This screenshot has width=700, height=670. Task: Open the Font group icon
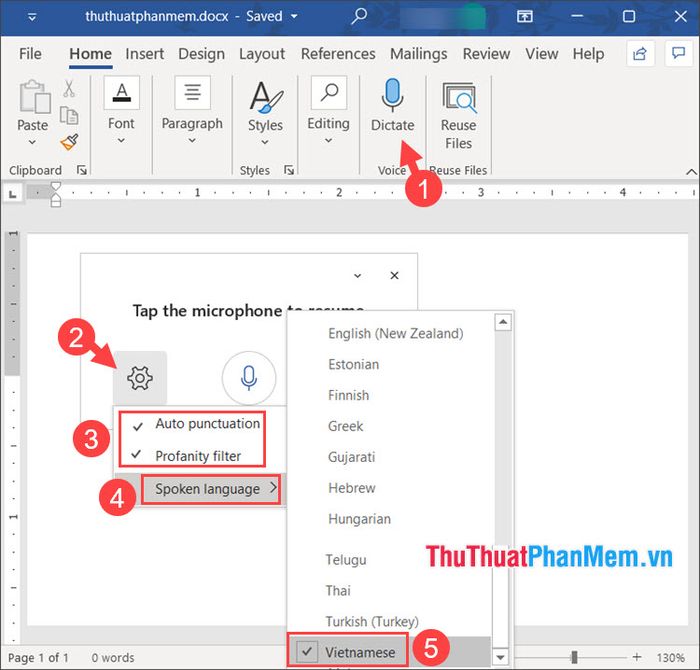coord(121,92)
